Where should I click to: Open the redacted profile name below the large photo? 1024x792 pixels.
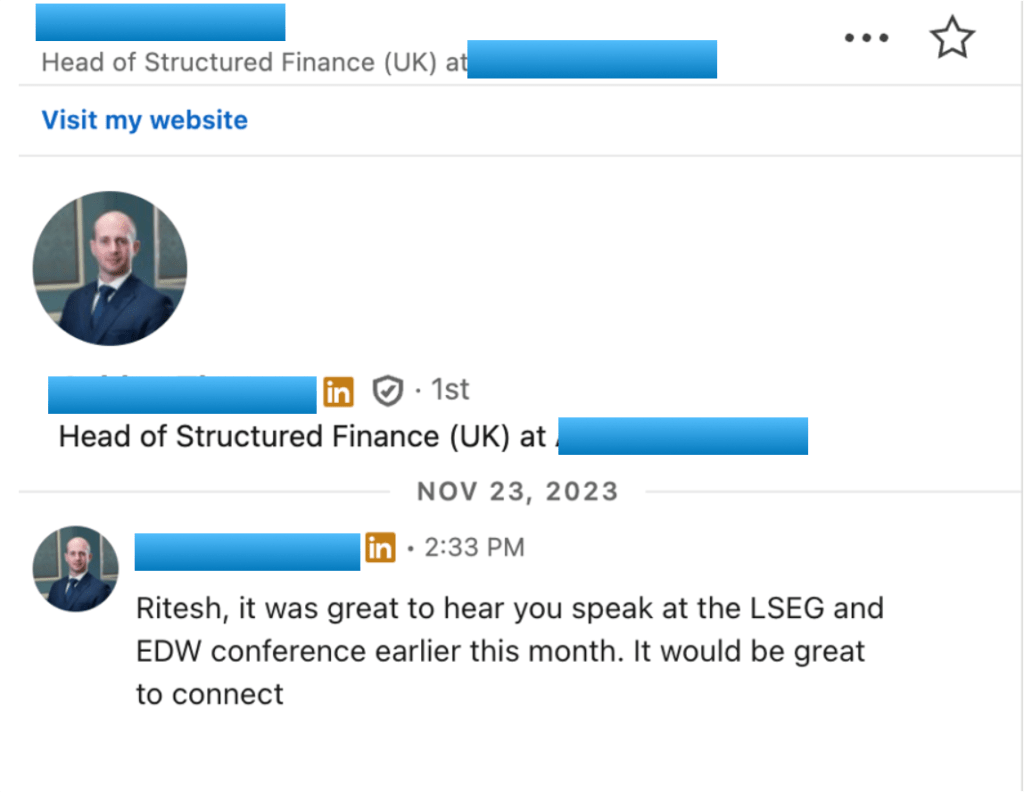[182, 394]
